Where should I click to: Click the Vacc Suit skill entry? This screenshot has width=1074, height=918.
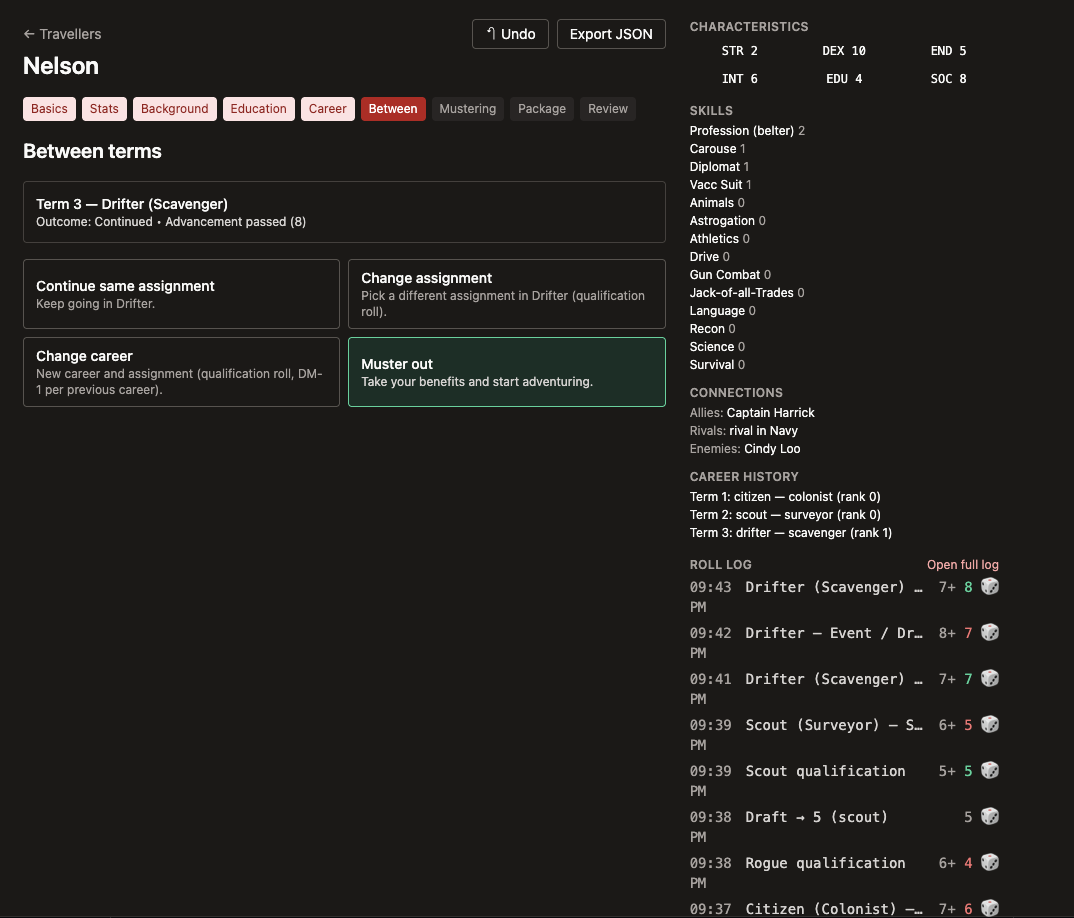pos(721,184)
